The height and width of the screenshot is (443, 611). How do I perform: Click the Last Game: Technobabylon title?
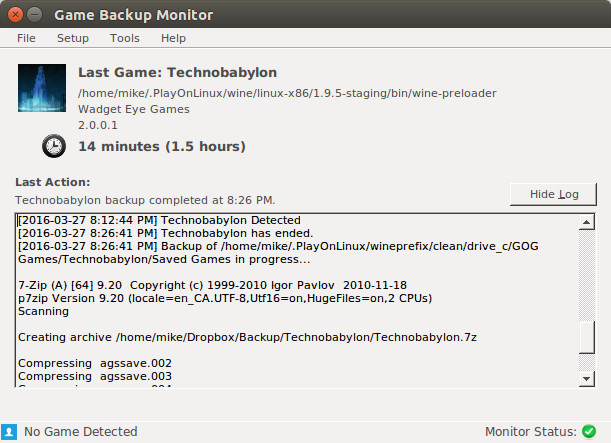(178, 72)
